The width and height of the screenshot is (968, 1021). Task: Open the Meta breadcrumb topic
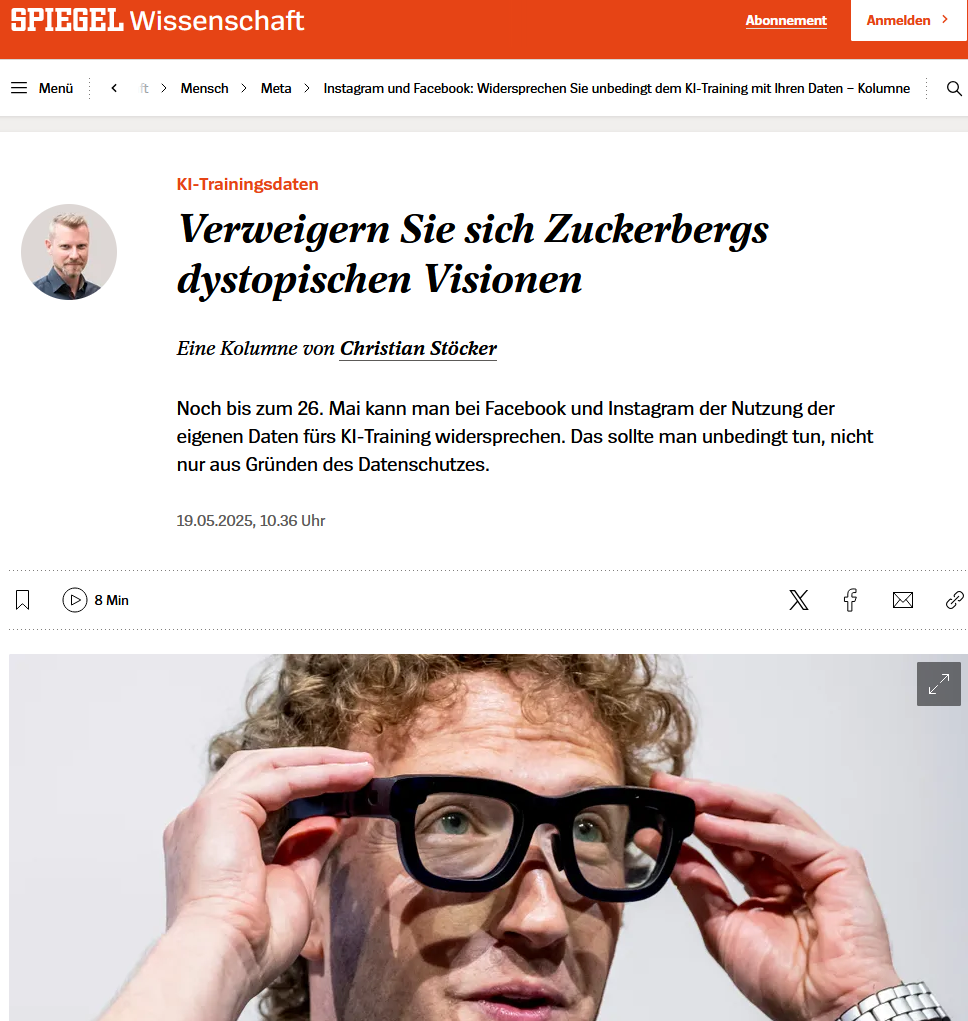click(276, 89)
